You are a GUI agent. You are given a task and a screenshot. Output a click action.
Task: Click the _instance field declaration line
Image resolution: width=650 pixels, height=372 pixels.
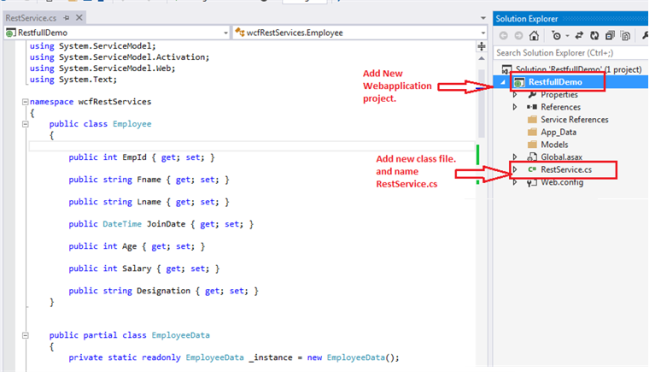click(234, 357)
